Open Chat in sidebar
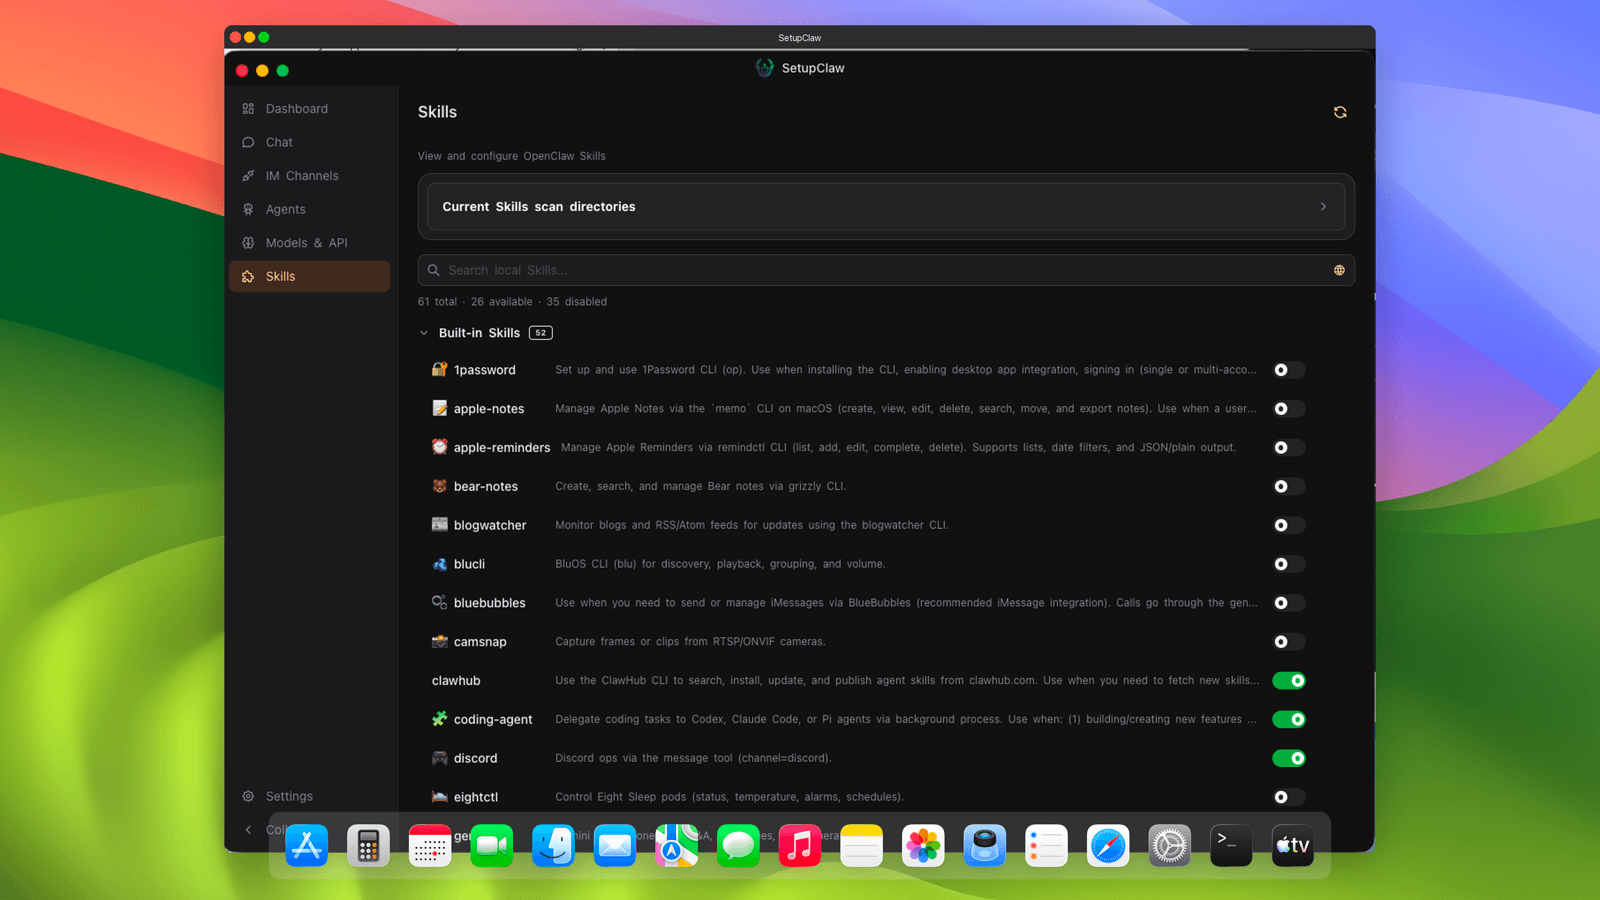This screenshot has height=900, width=1600. pyautogui.click(x=309, y=142)
